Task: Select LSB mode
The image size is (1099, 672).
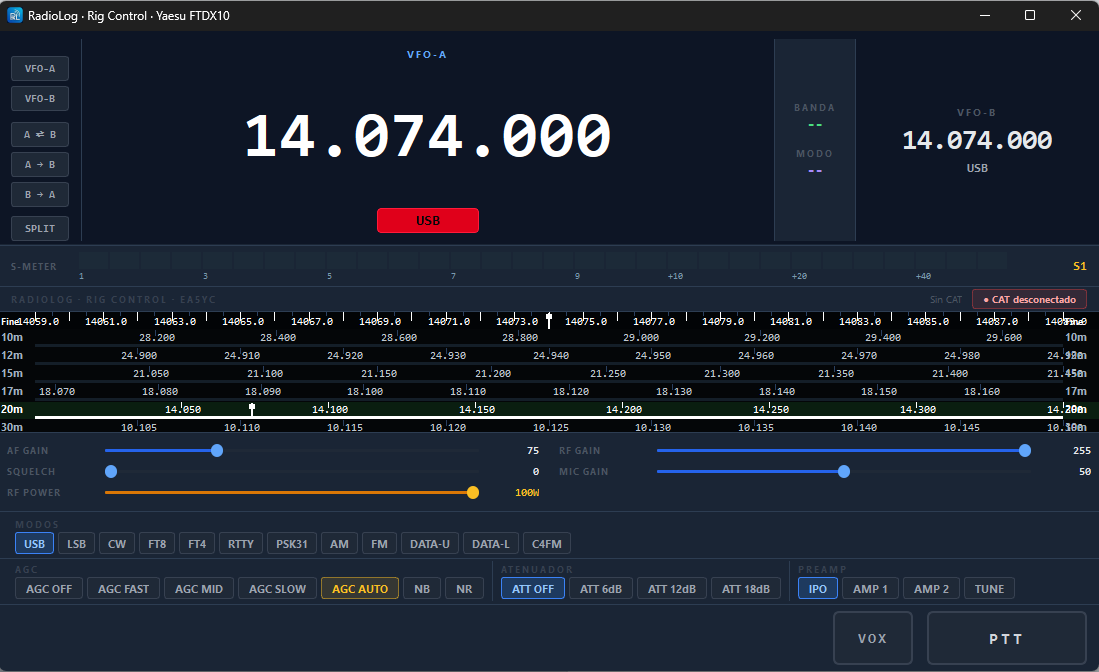Action: 76,544
